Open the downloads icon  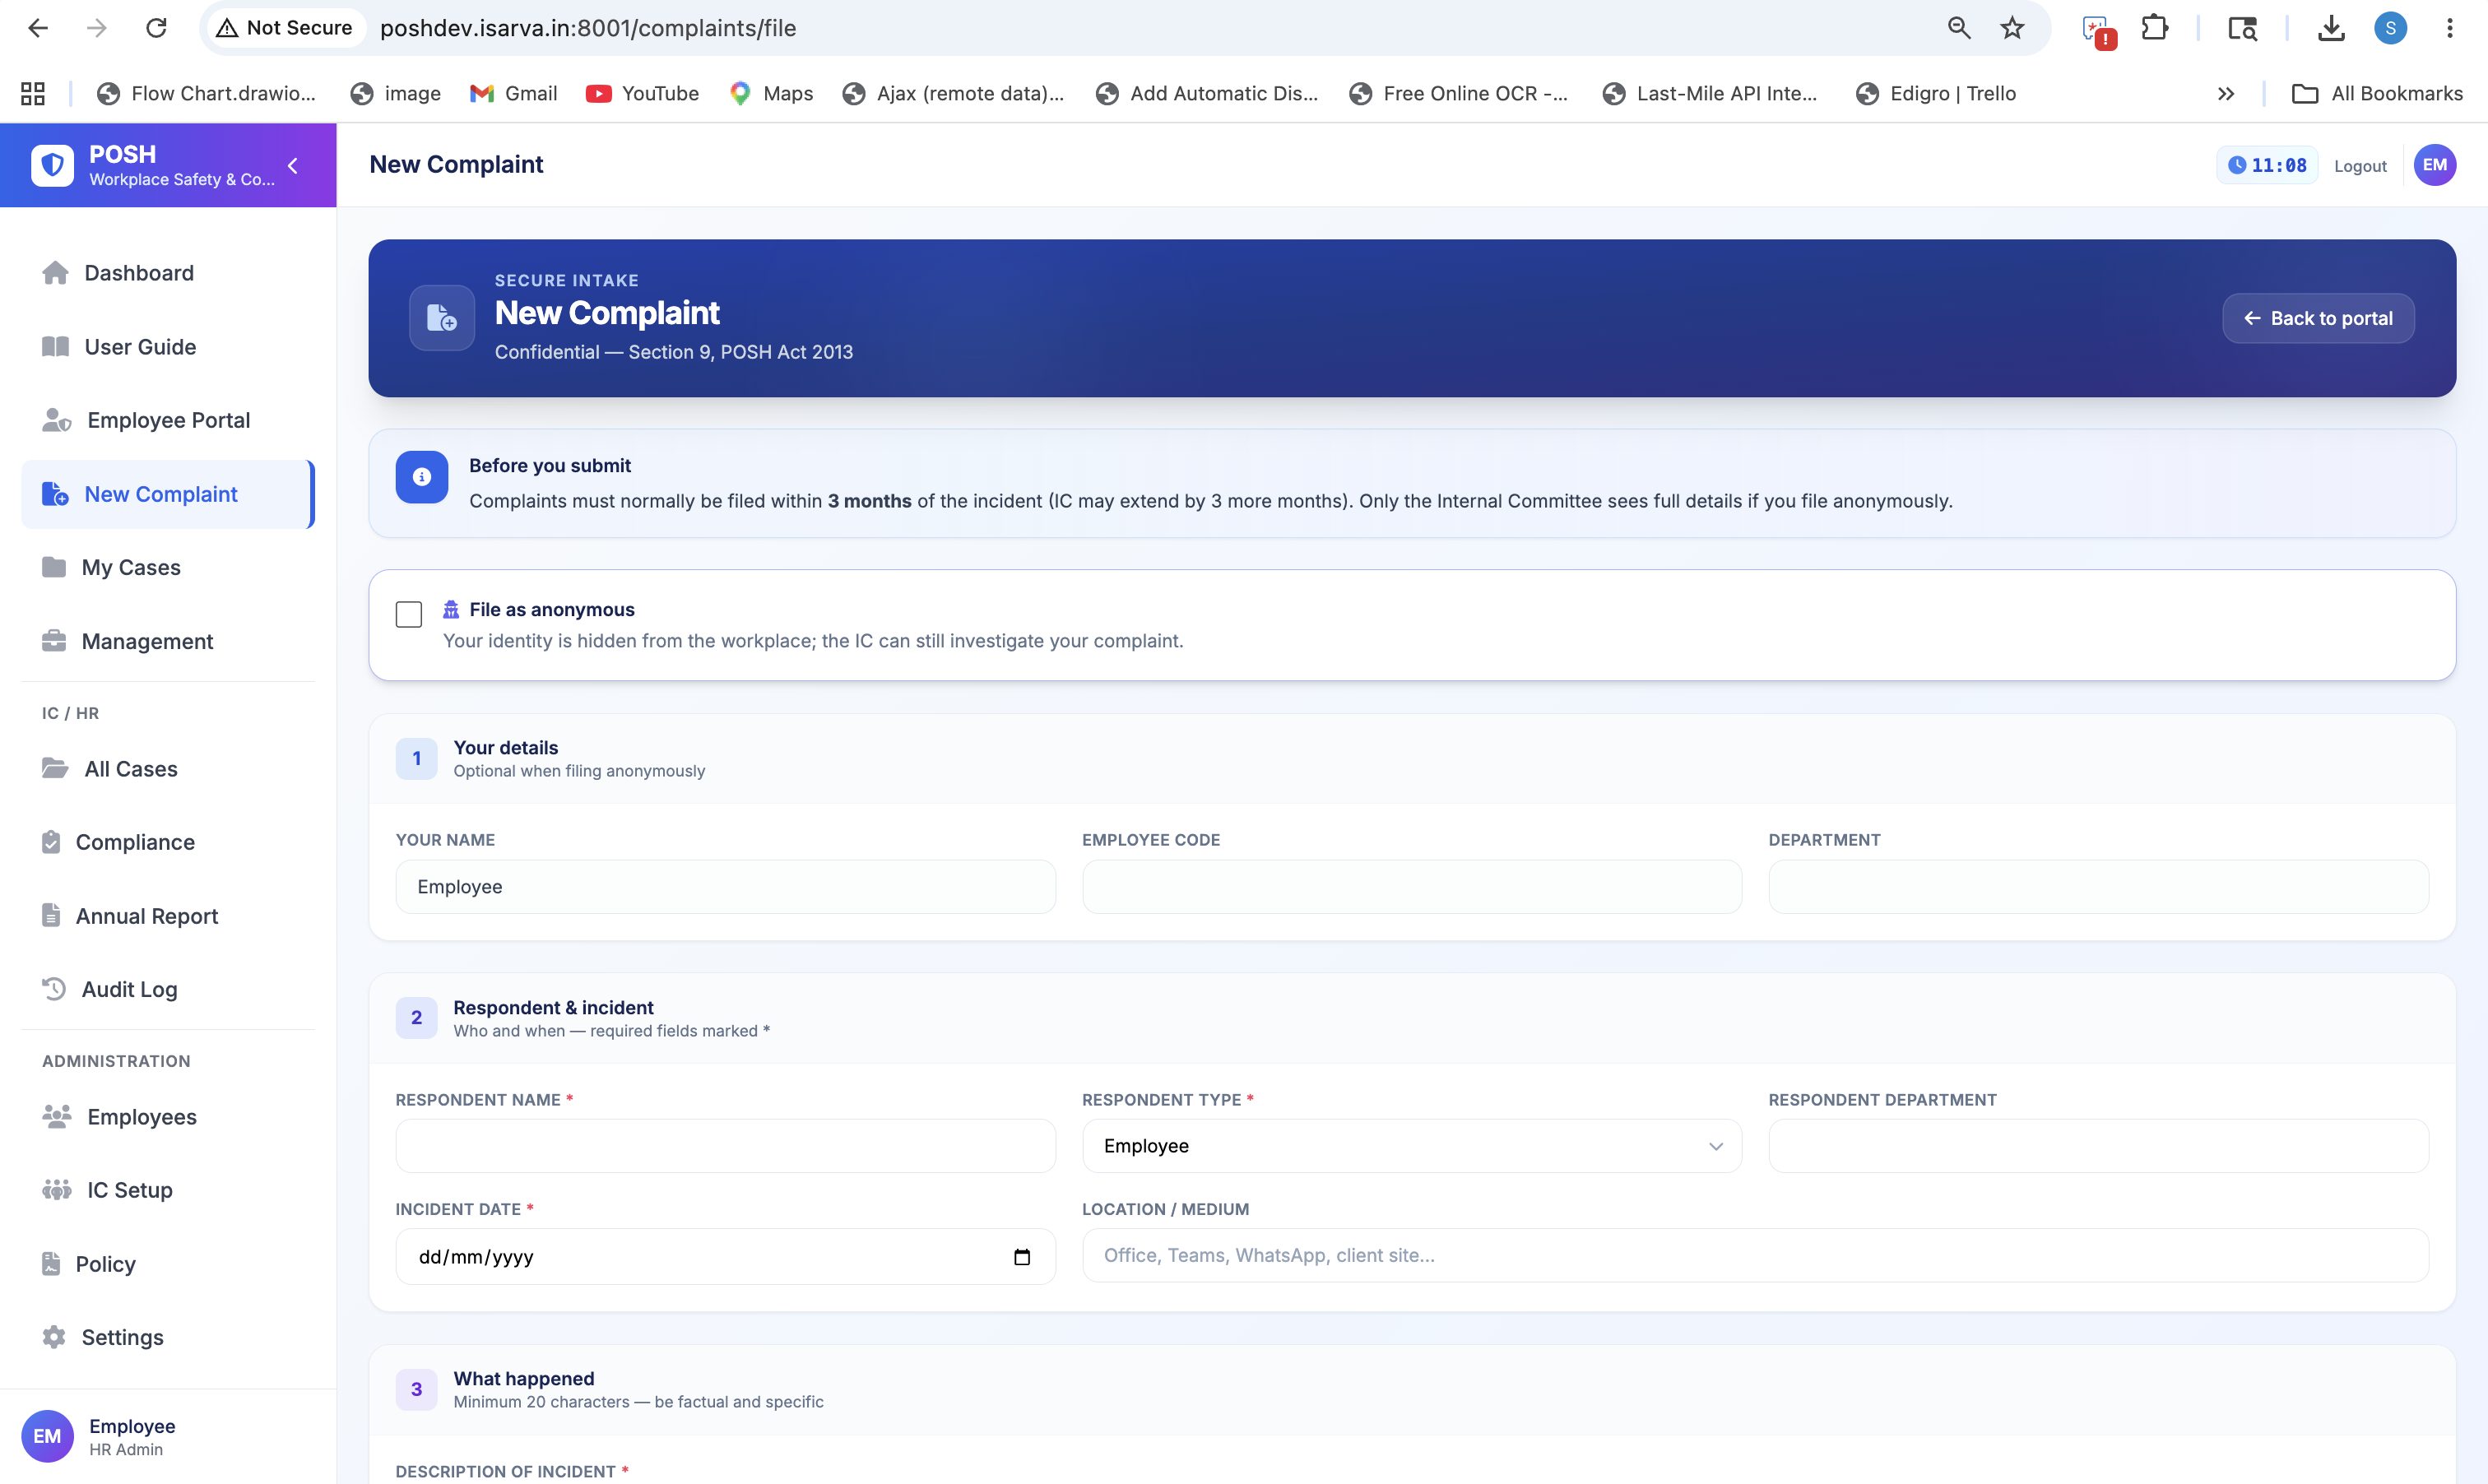coord(2331,28)
